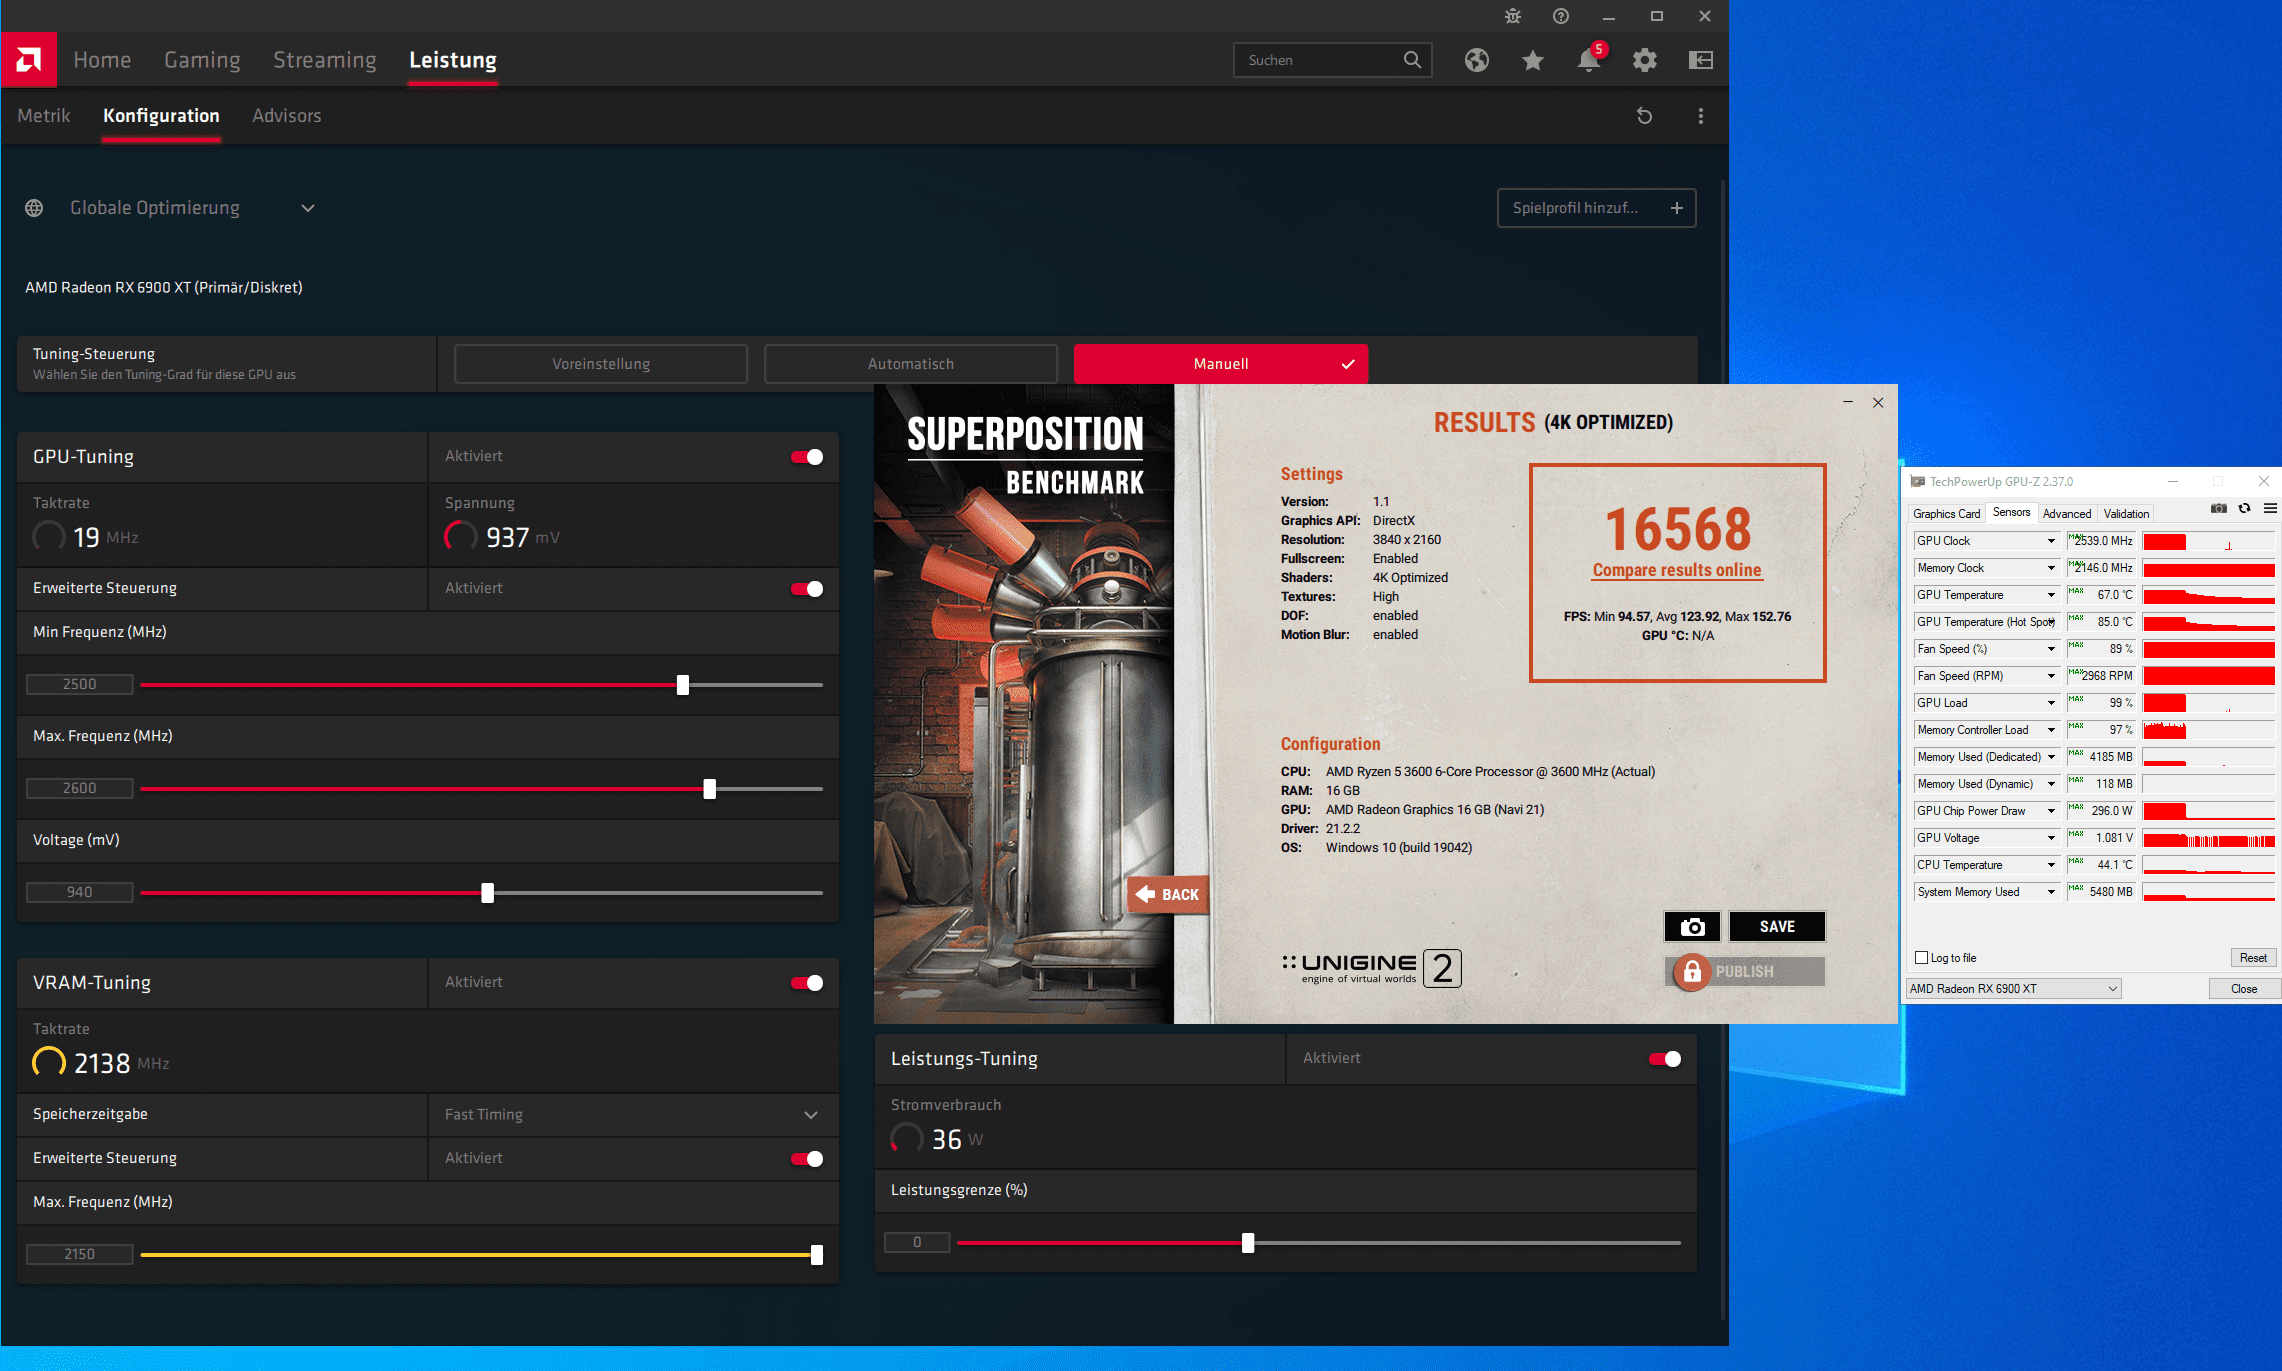This screenshot has height=1371, width=2282.
Task: Toggle VRAM Erweiterte Steuerung switch
Action: [x=807, y=1159]
